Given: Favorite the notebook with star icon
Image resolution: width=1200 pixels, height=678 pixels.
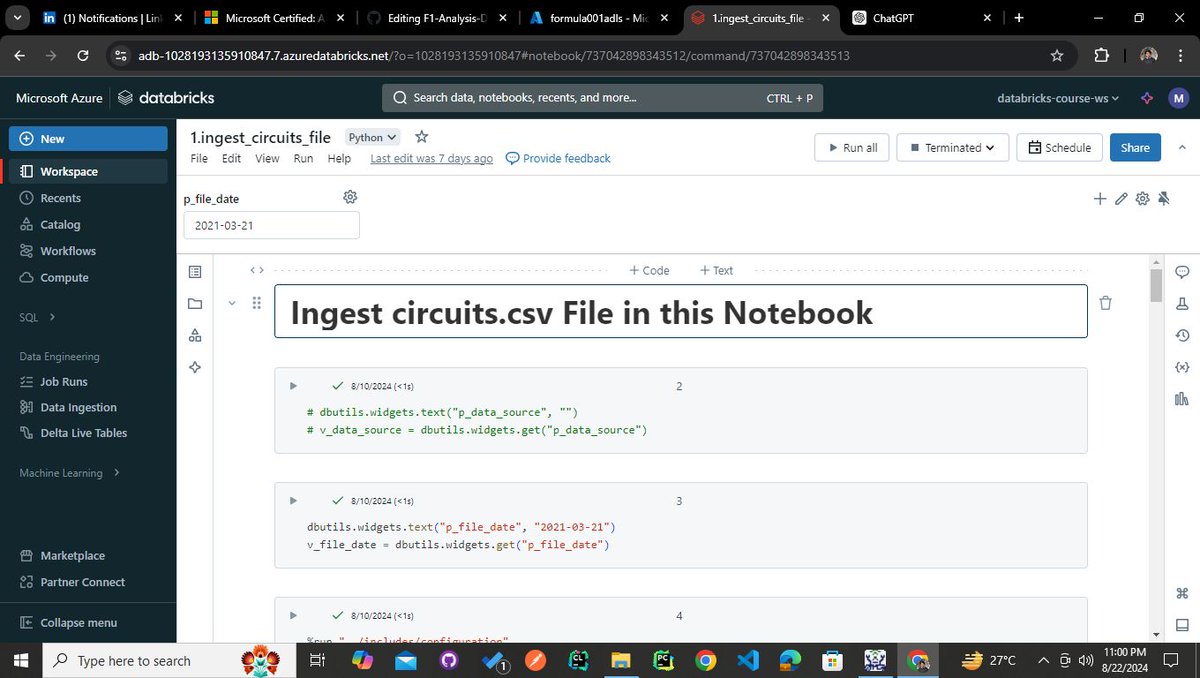Looking at the screenshot, I should point(421,137).
